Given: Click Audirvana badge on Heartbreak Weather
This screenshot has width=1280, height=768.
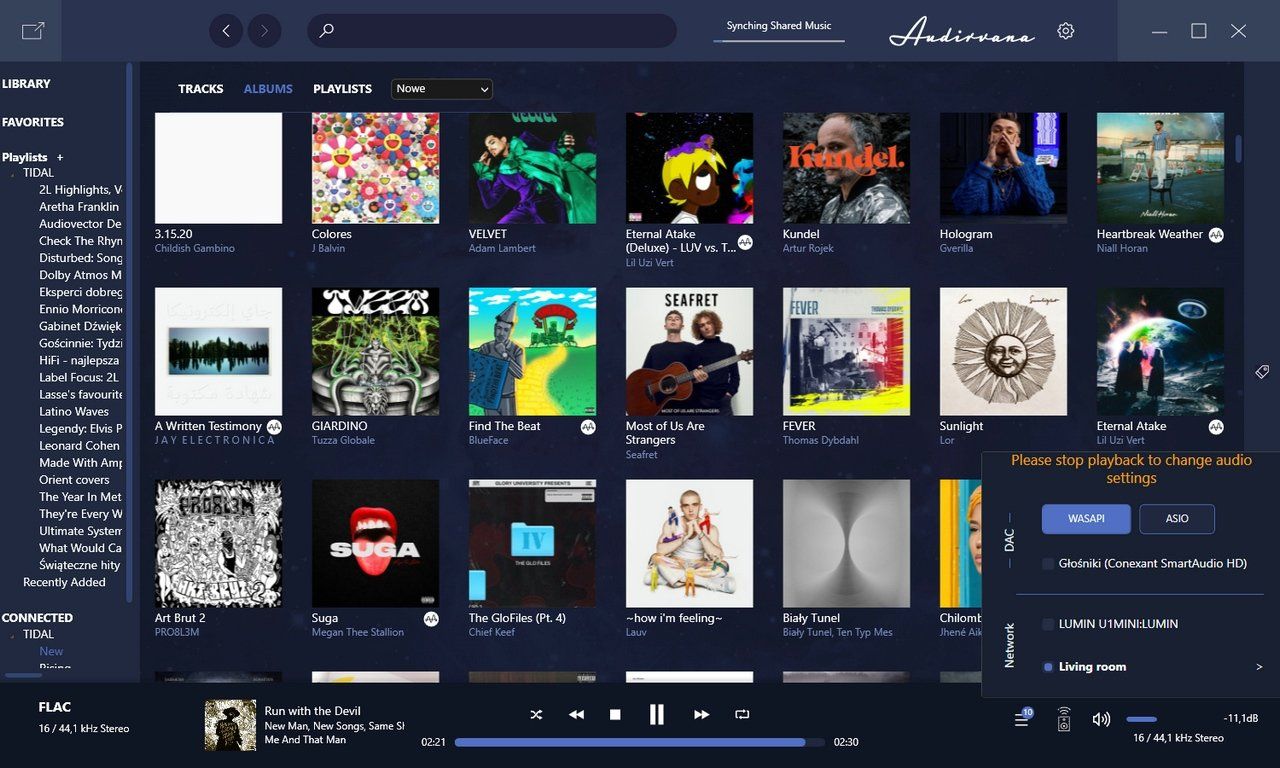Looking at the screenshot, I should pyautogui.click(x=1216, y=235).
